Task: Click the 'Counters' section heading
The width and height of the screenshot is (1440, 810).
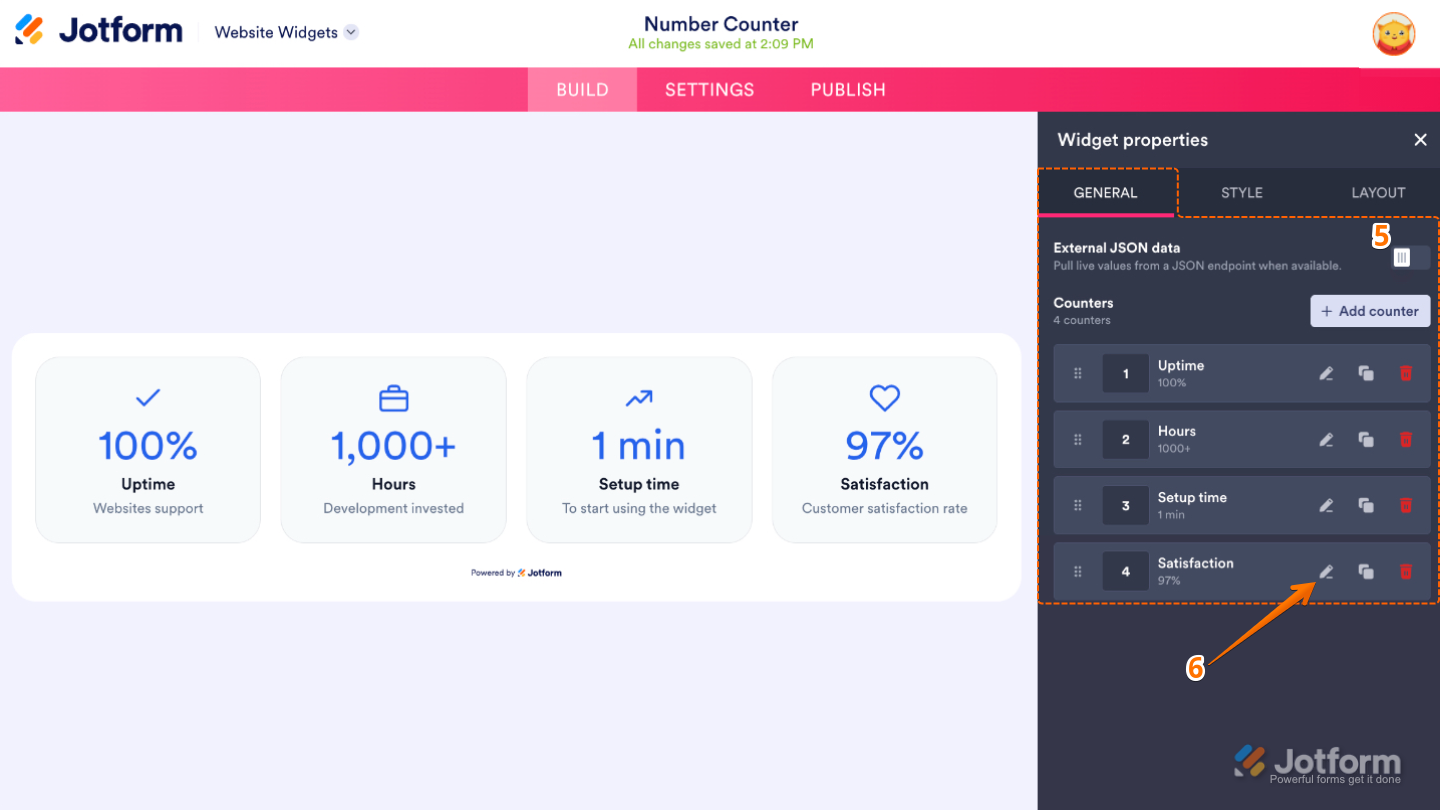Action: pos(1083,303)
